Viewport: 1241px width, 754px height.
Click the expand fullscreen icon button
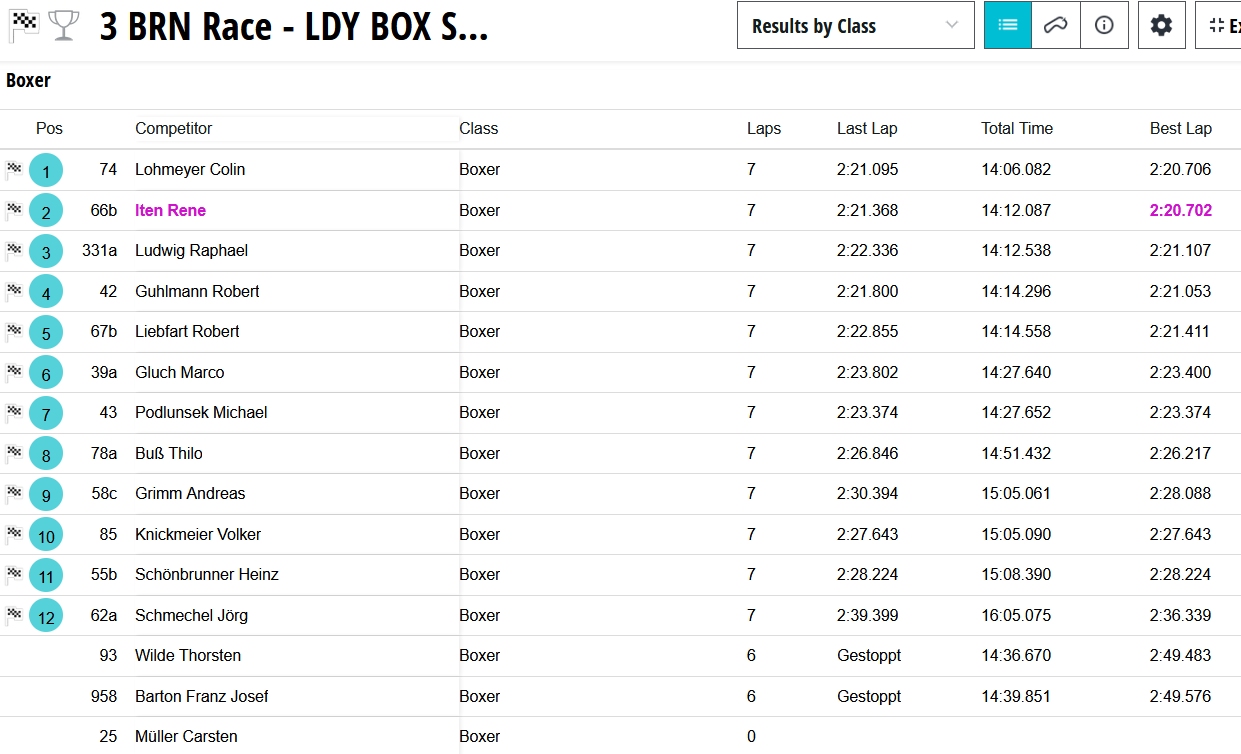[1220, 26]
